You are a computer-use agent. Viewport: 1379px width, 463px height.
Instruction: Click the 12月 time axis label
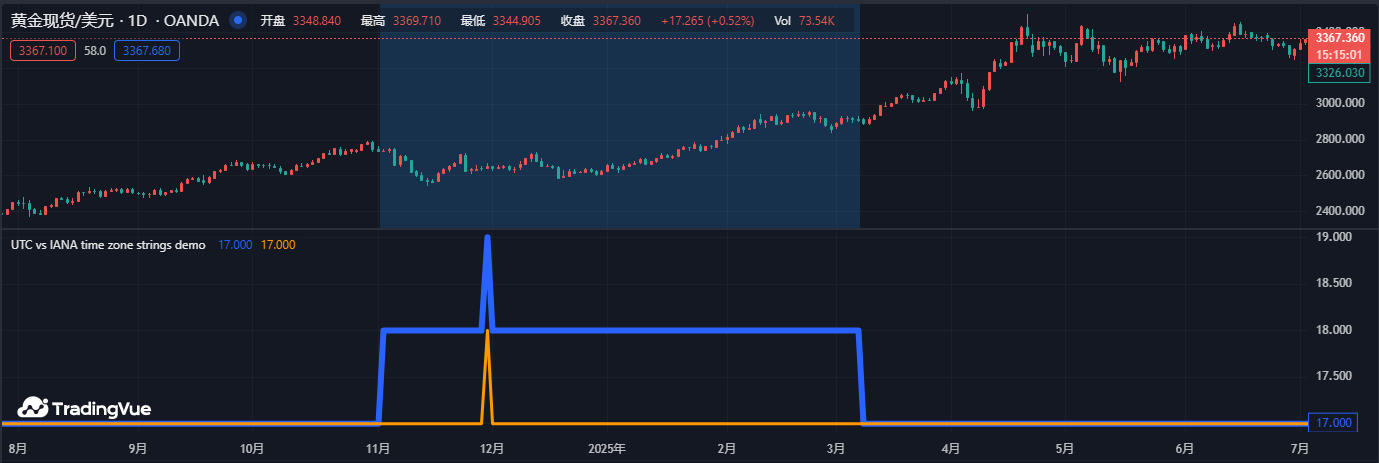(x=491, y=449)
